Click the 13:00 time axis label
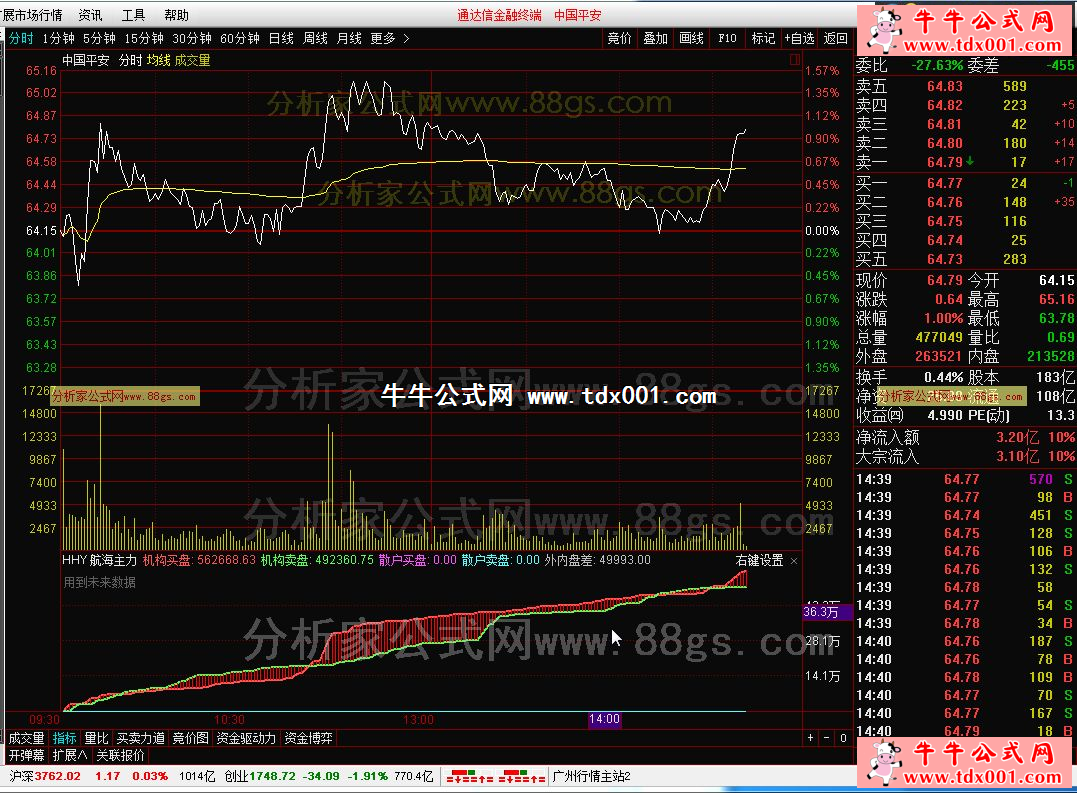 coord(418,720)
